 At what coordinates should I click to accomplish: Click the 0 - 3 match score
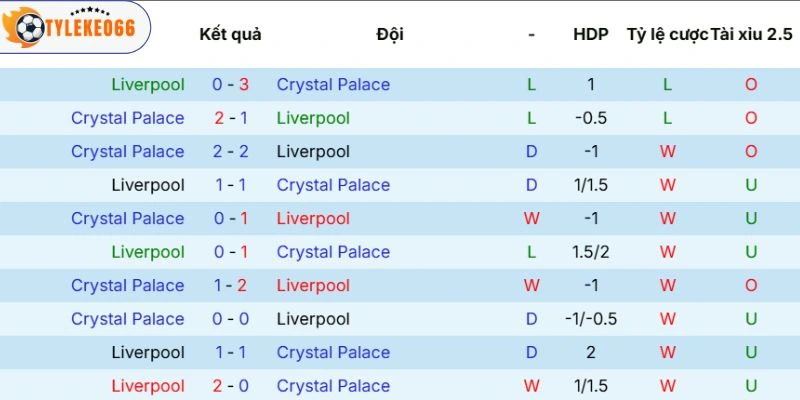pyautogui.click(x=230, y=85)
